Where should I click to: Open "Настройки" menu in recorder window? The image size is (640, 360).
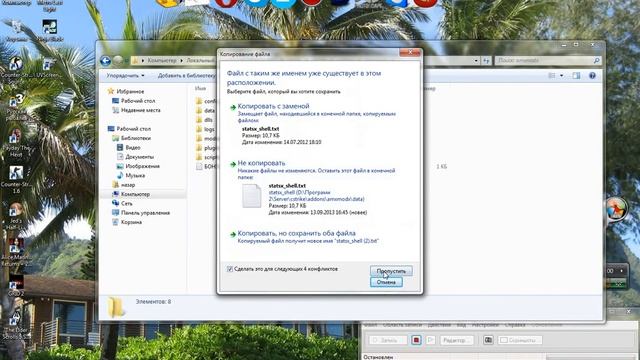click(x=485, y=325)
